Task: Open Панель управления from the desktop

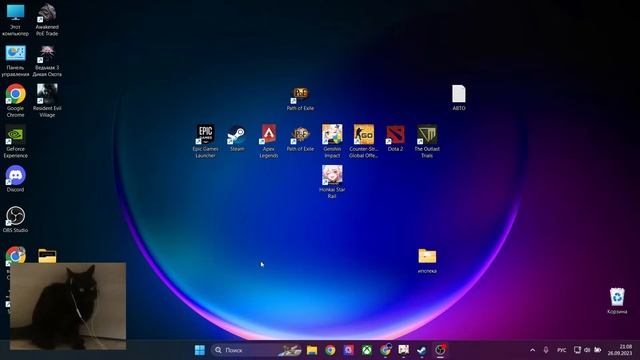Action: click(15, 61)
